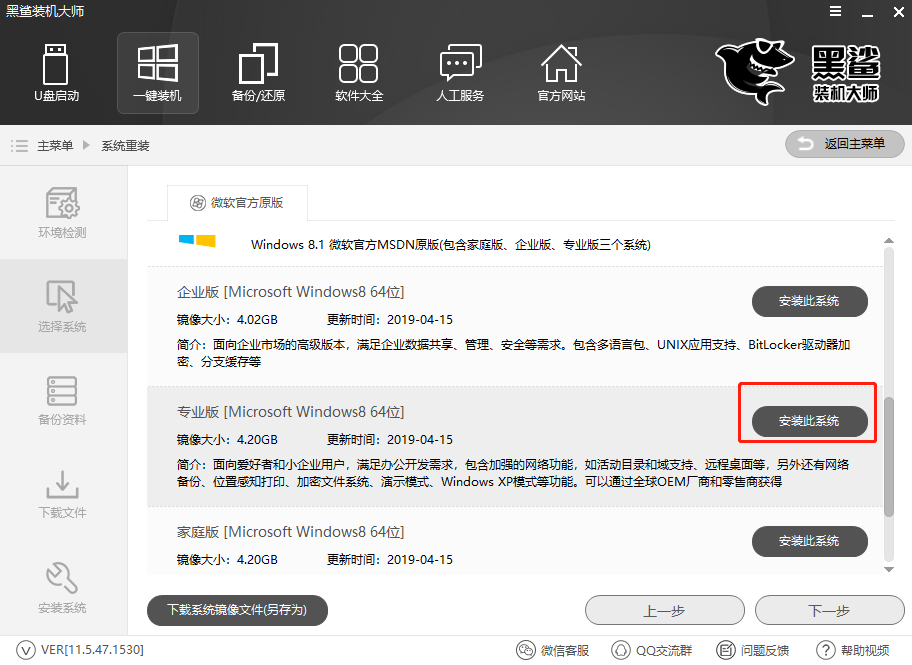Install the 企业版 Windows 8 64-bit system
Viewport: 912px width, 665px height.
click(x=809, y=301)
